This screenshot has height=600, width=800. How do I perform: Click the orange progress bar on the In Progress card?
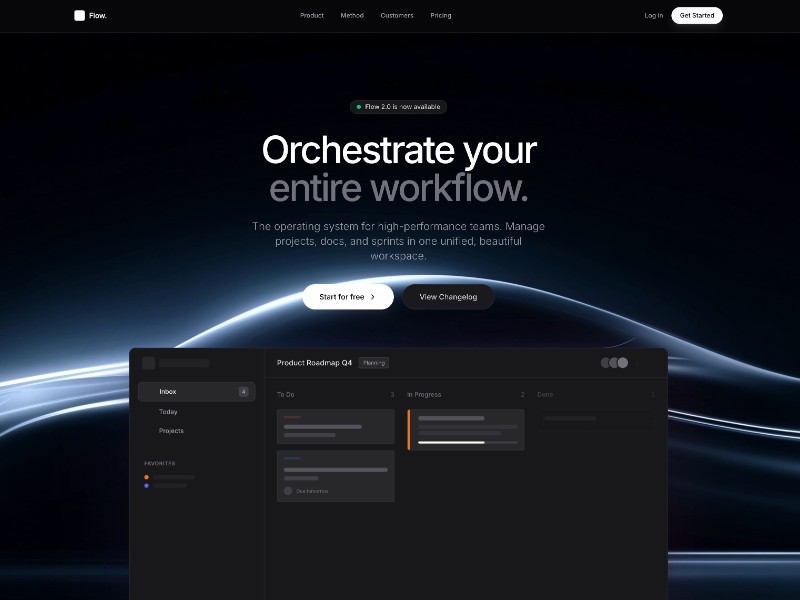point(411,428)
